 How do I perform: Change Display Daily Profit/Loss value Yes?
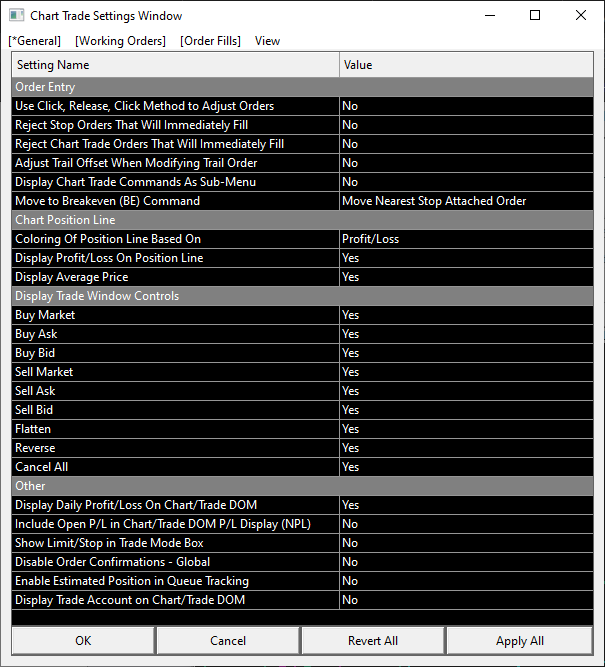coord(466,505)
